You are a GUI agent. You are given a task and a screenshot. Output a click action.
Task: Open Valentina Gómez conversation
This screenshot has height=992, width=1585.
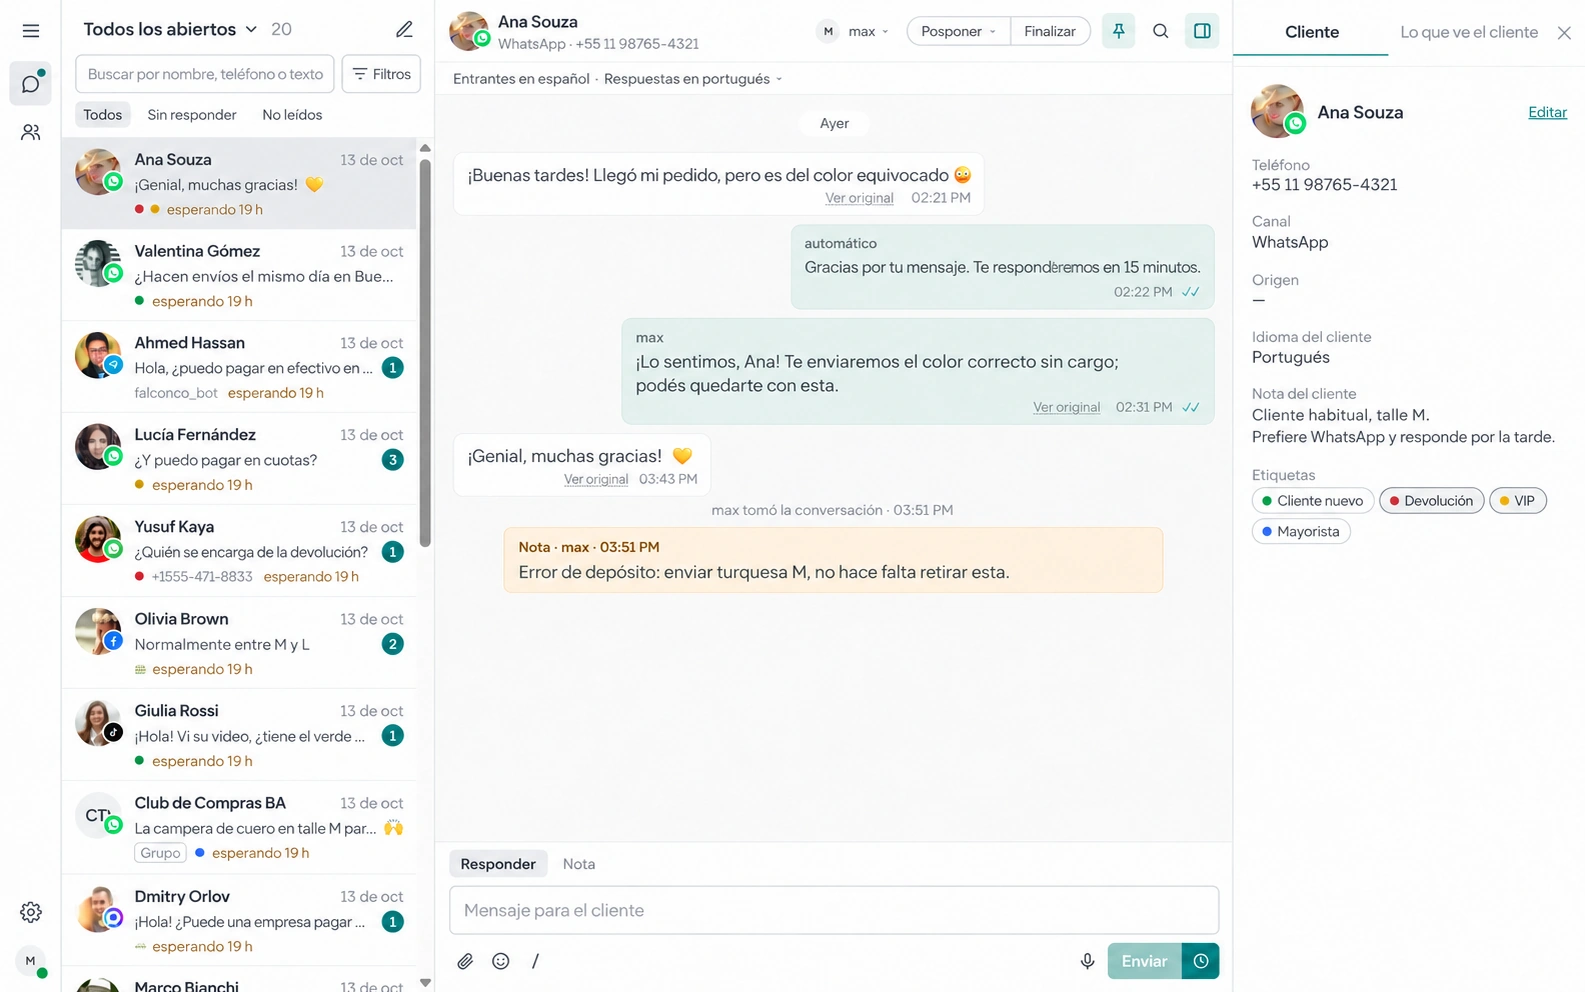[x=239, y=275]
